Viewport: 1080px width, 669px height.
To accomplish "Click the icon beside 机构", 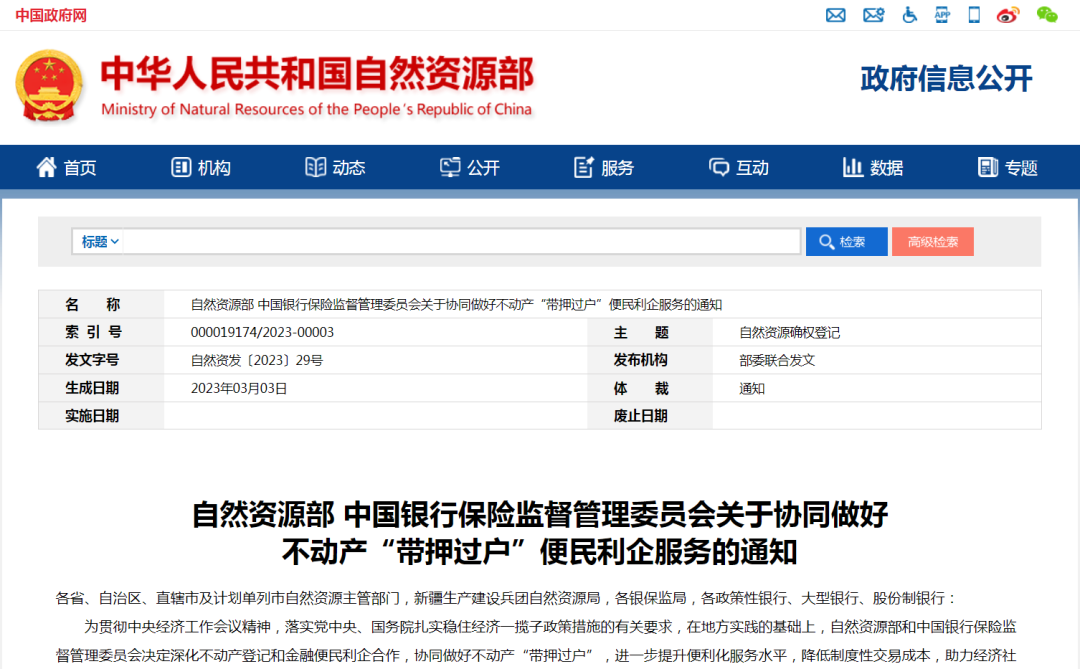I will 180,167.
